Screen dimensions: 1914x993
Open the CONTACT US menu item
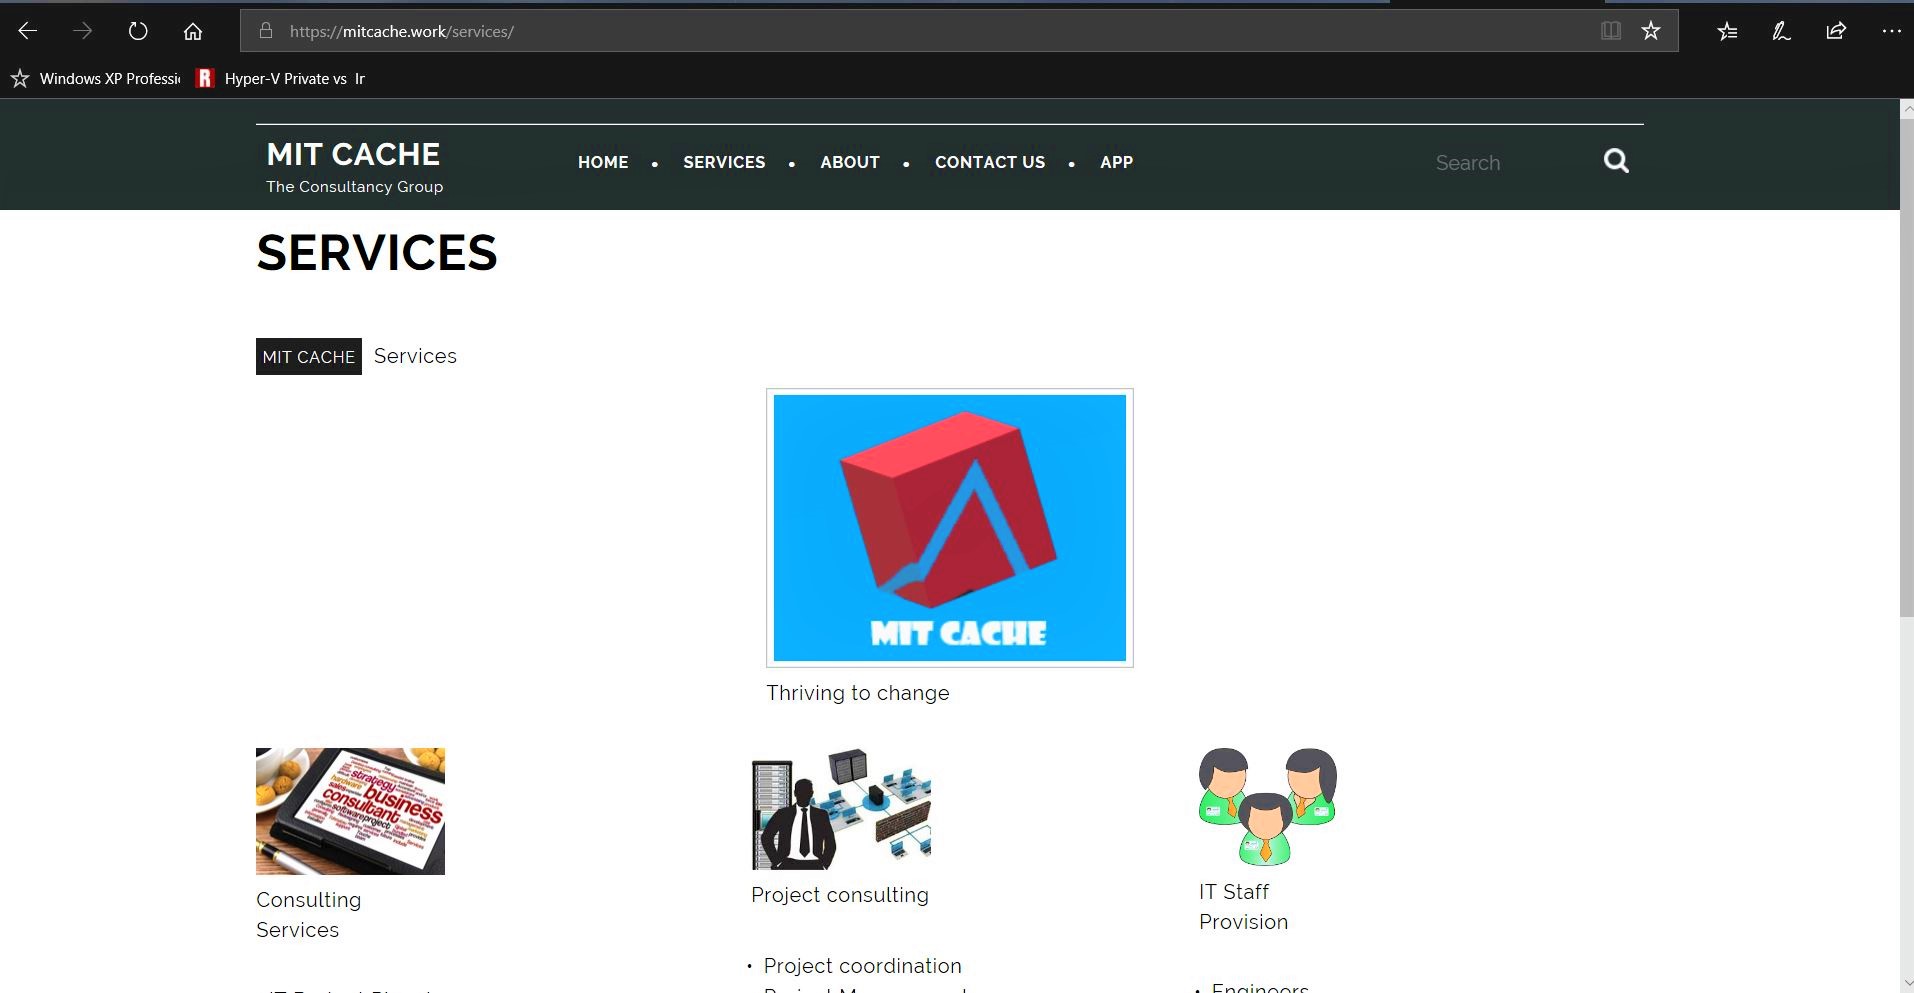click(x=990, y=162)
